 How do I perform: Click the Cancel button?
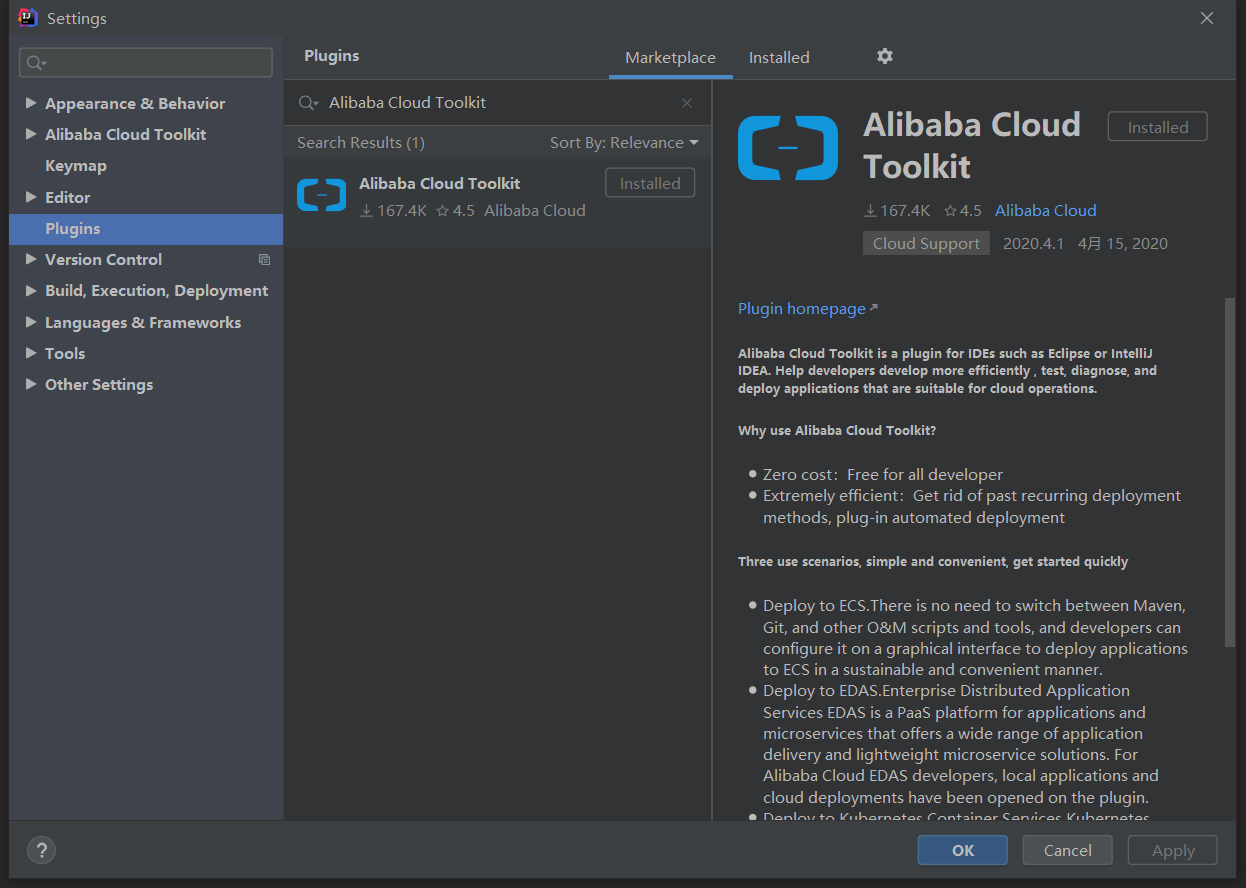(1067, 850)
